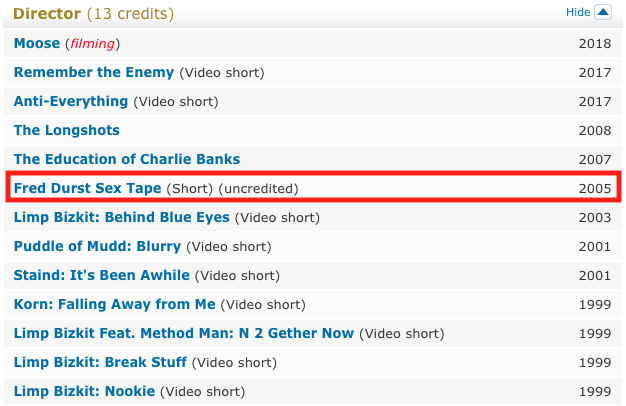Collapse the Director section with the arrow icon
Image resolution: width=626 pixels, height=406 pixels.
point(602,13)
